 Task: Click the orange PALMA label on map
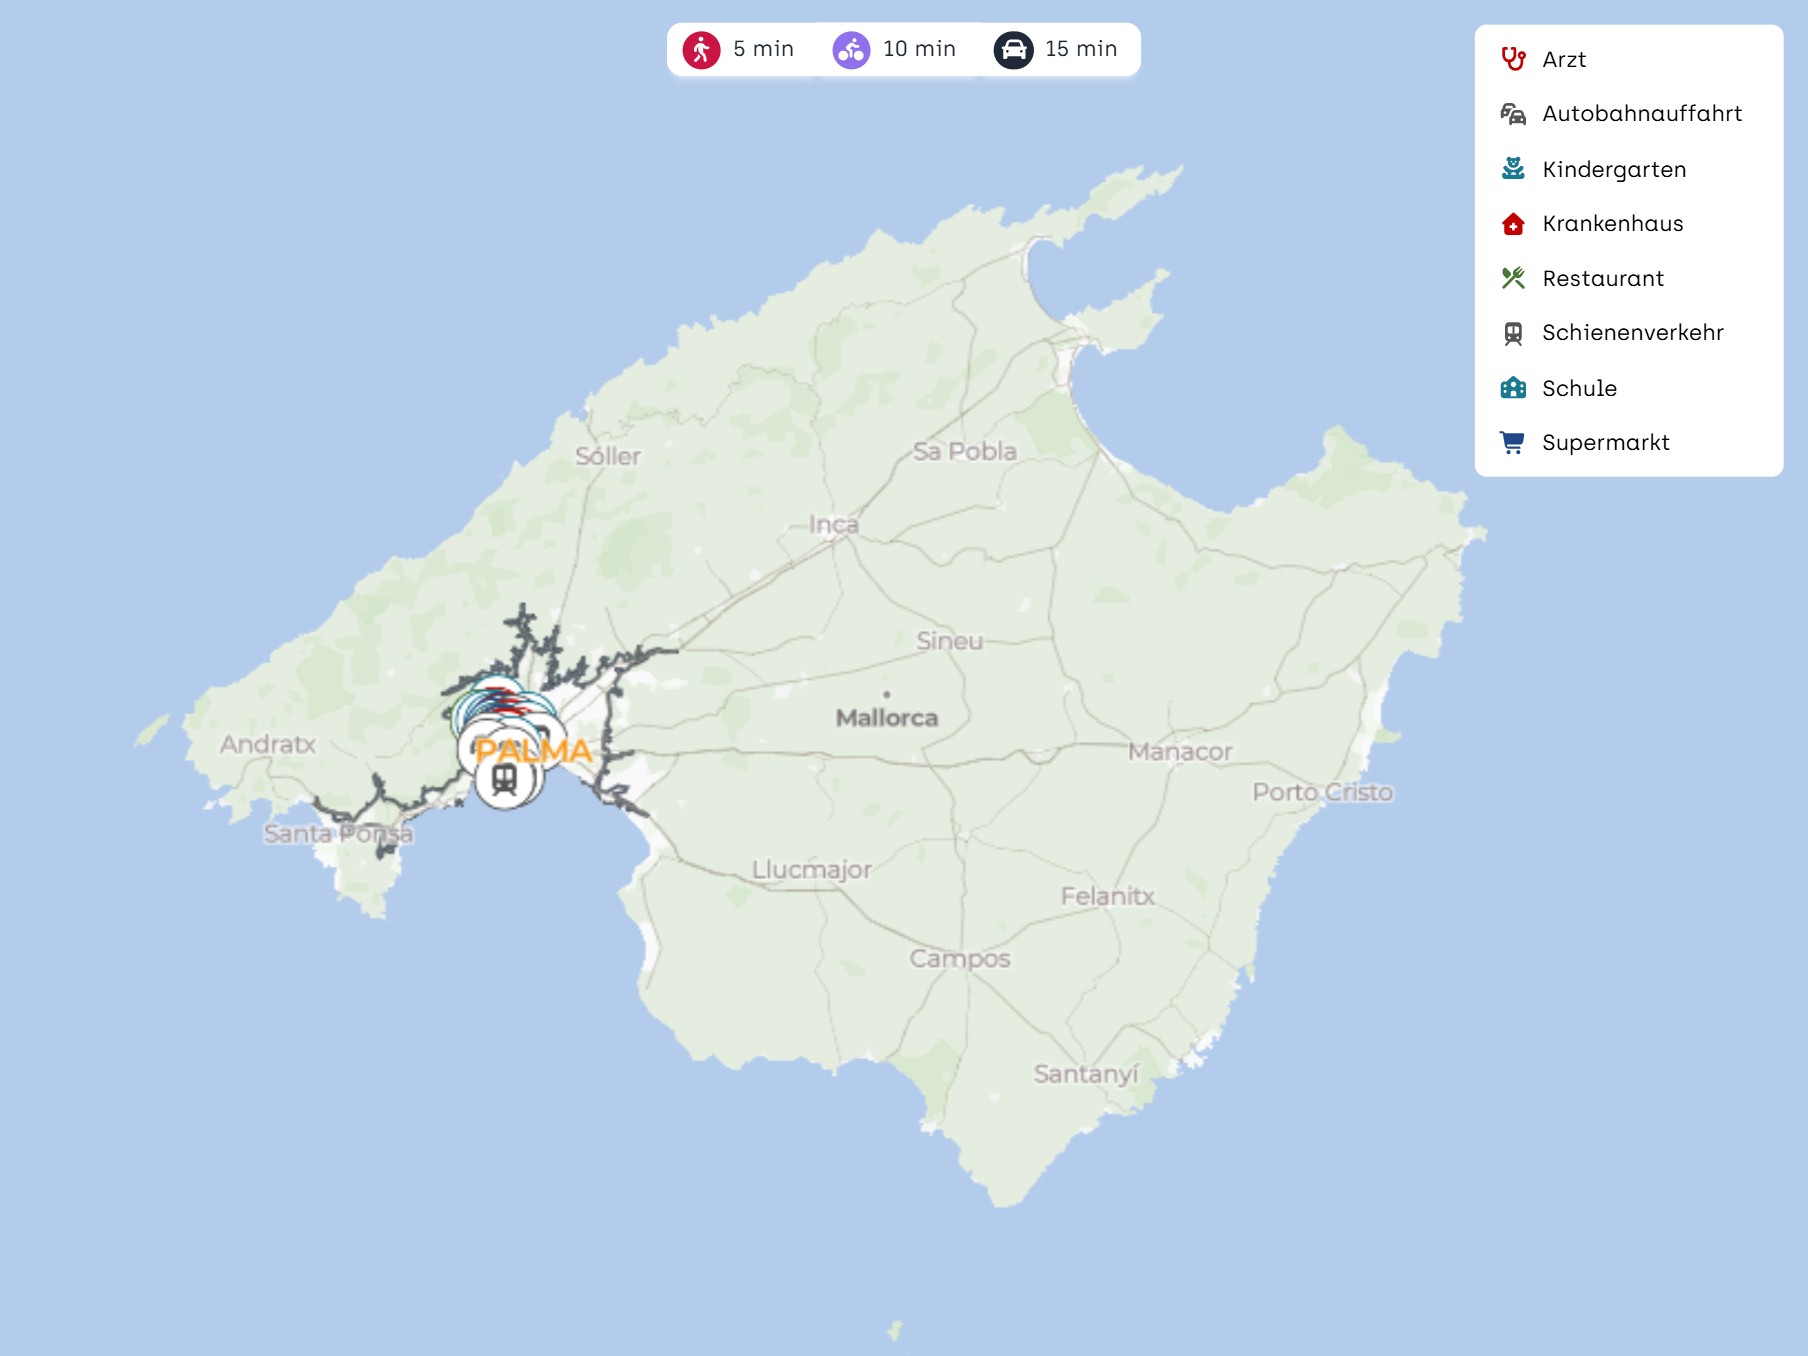pos(534,751)
